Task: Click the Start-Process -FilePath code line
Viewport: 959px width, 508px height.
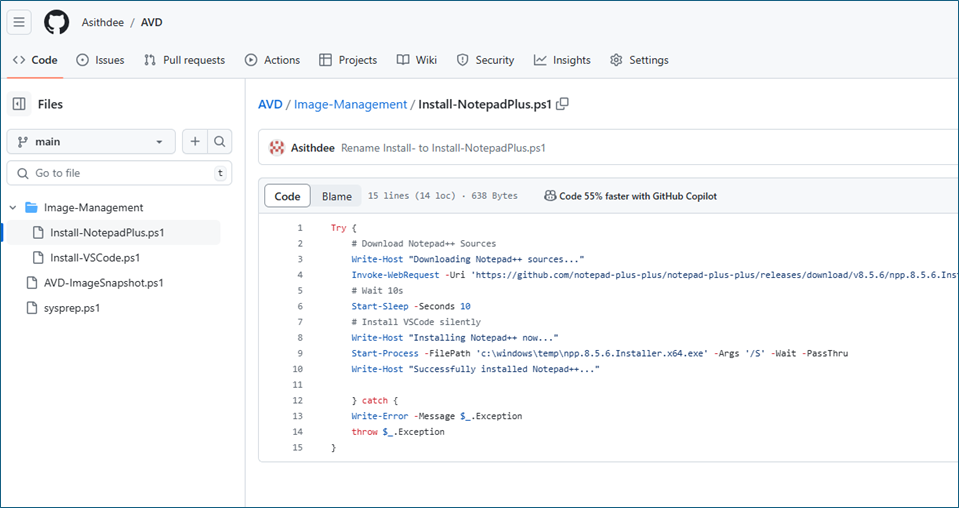Action: (x=599, y=353)
